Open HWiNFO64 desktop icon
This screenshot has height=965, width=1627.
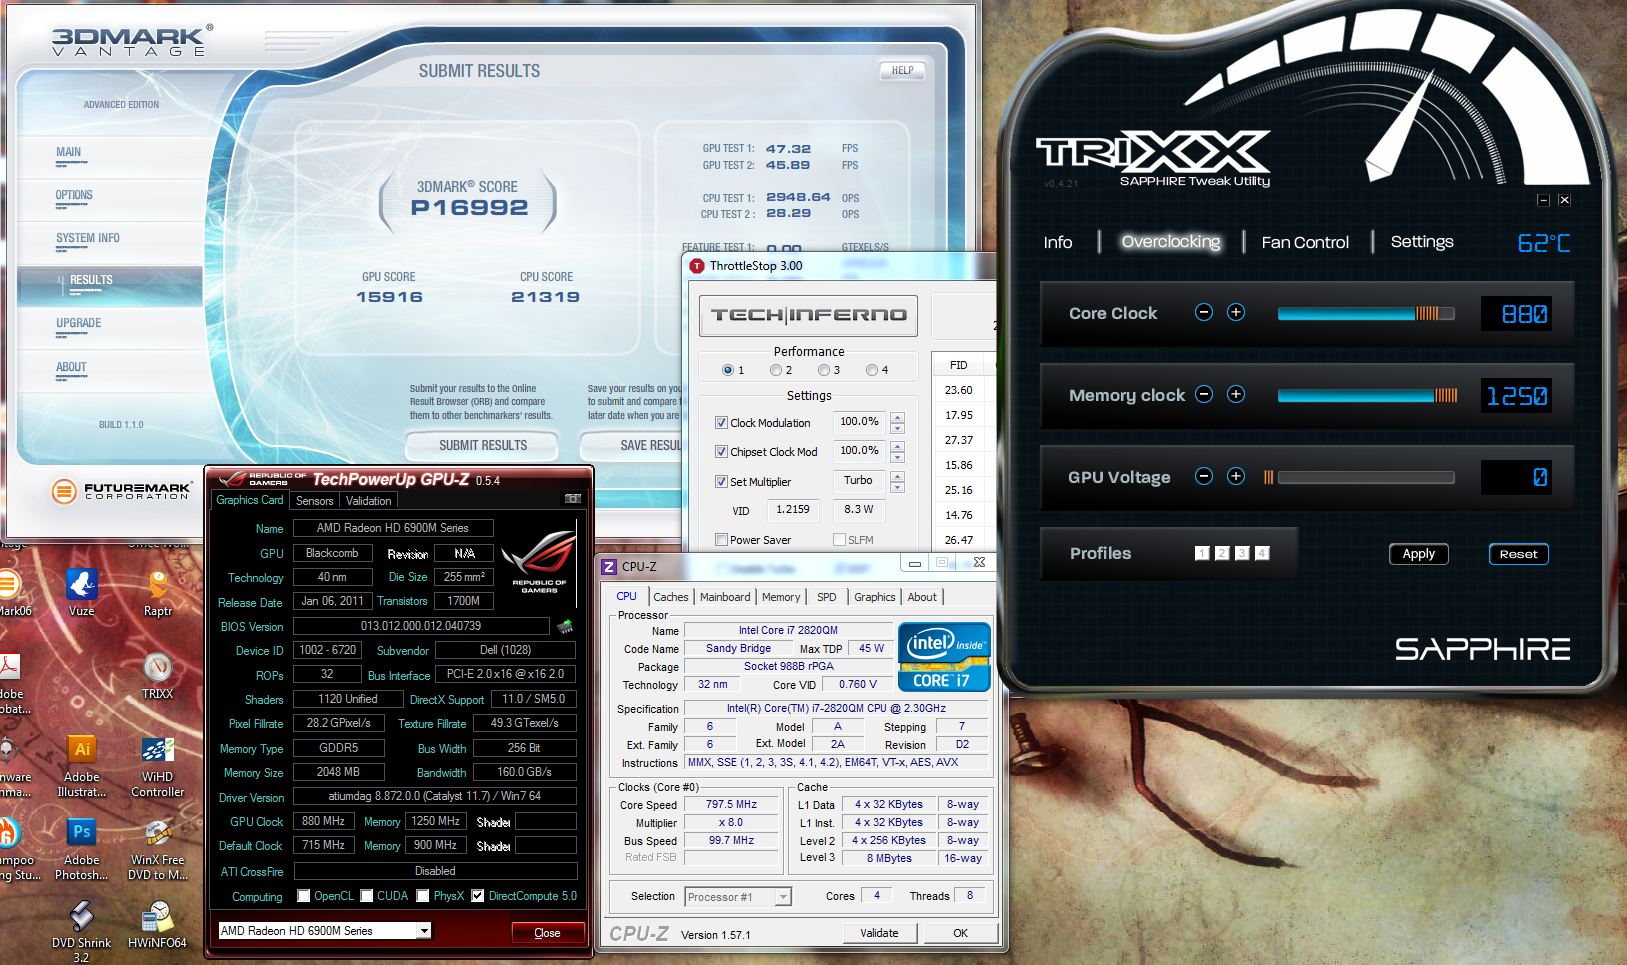click(x=157, y=926)
